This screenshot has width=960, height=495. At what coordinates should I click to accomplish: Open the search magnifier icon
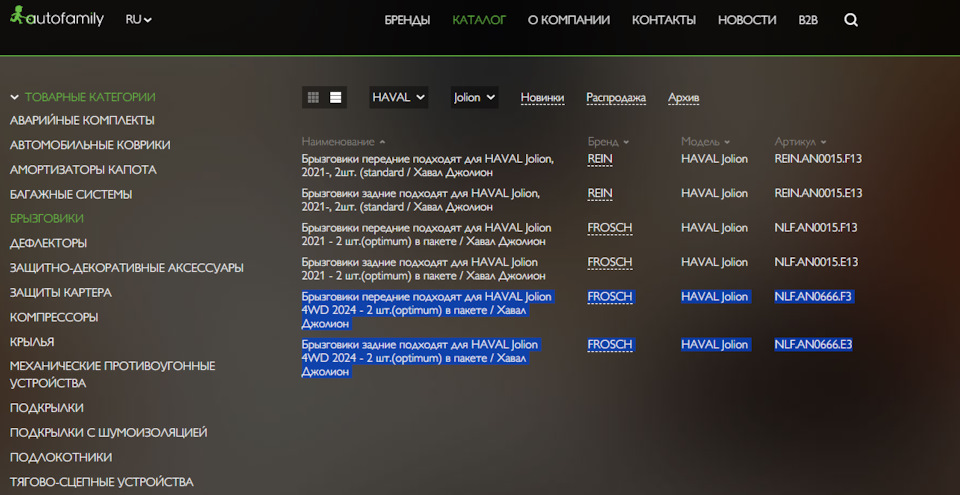click(x=850, y=20)
